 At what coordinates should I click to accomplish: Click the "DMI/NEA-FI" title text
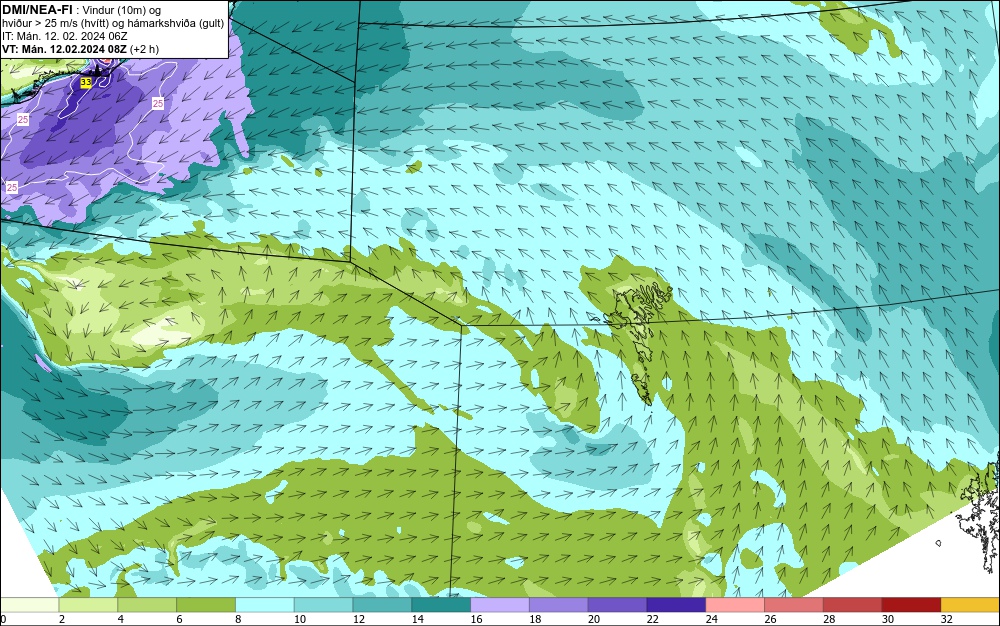(37, 9)
